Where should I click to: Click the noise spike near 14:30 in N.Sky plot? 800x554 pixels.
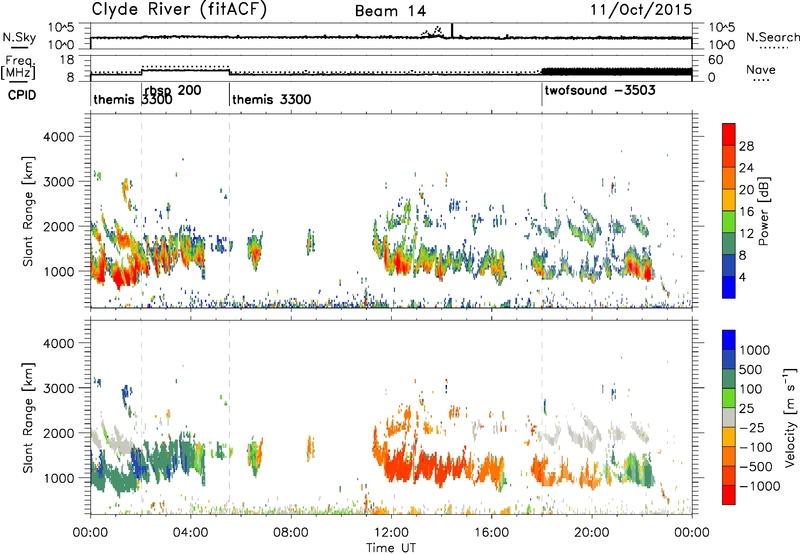tap(452, 31)
